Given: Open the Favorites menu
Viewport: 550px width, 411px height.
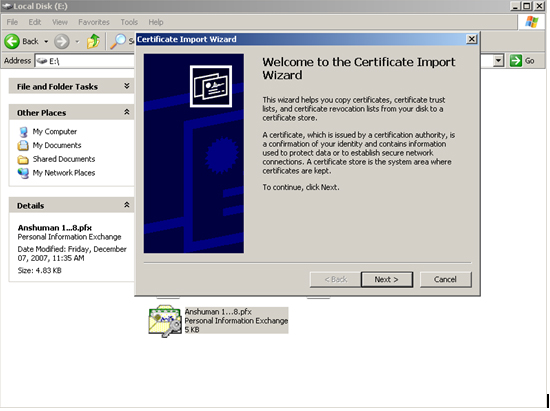Looking at the screenshot, I should click(x=94, y=22).
